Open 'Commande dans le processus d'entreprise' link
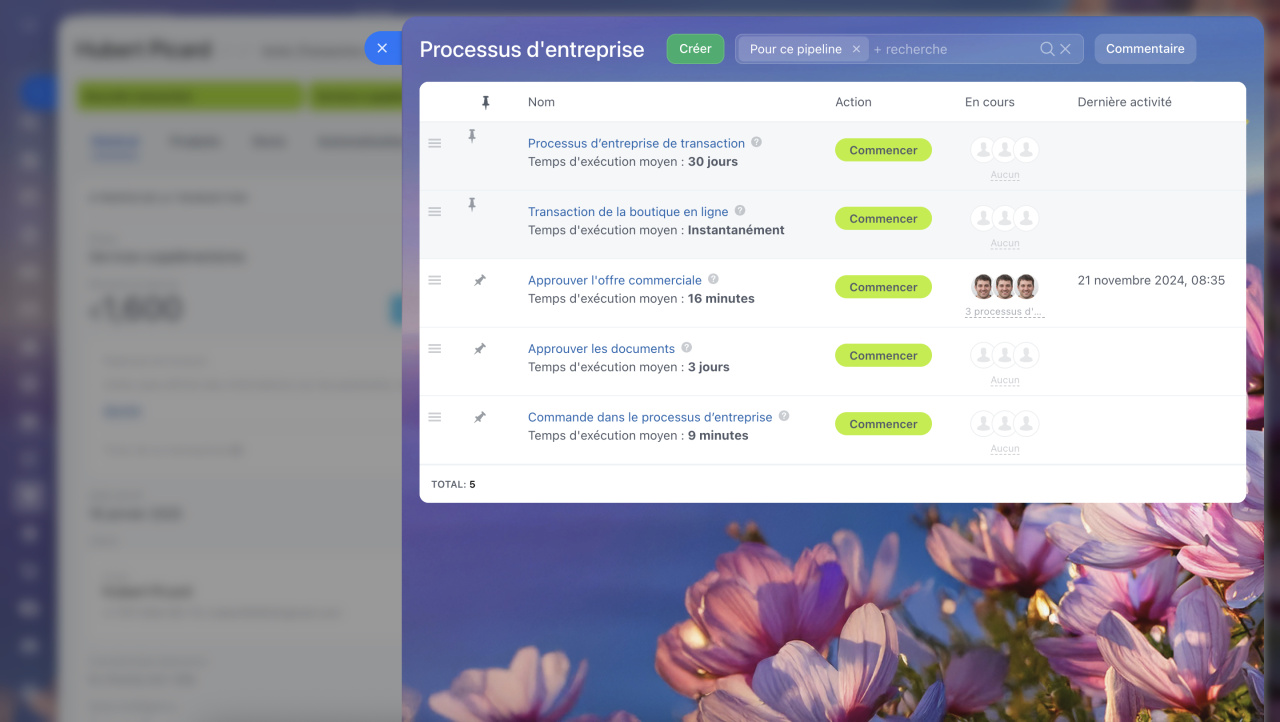 650,417
